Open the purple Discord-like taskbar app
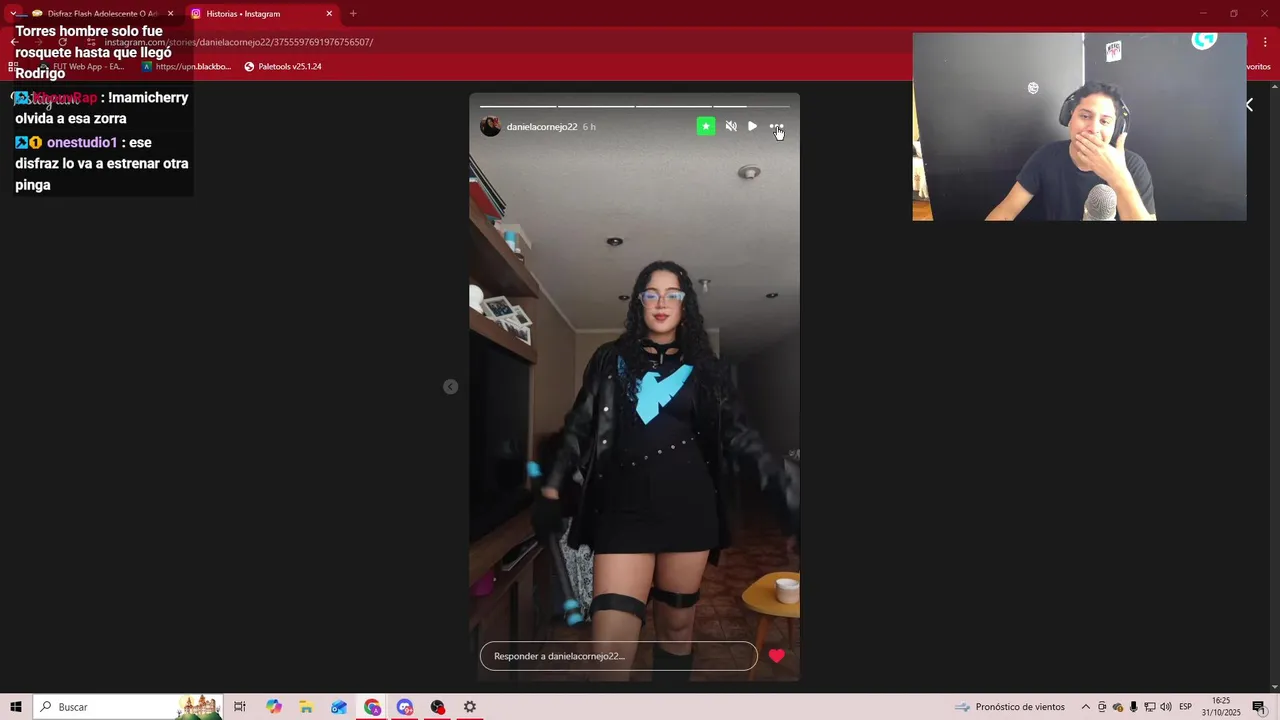Screen dimensions: 1280x720 coord(404,707)
